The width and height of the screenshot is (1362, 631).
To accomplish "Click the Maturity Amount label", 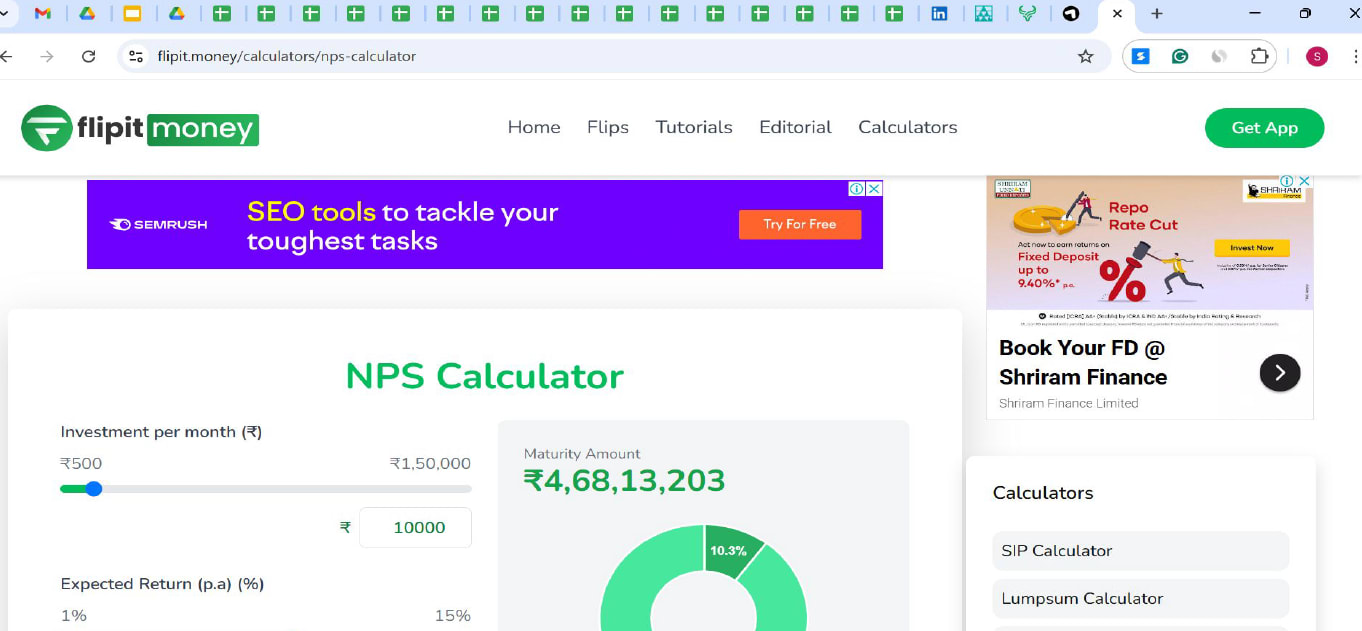I will (582, 454).
